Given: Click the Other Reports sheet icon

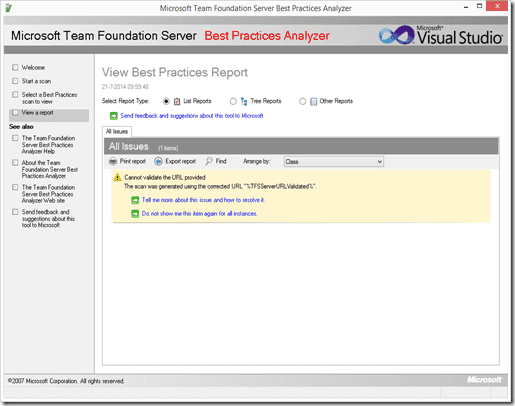Looking at the screenshot, I should [313, 101].
